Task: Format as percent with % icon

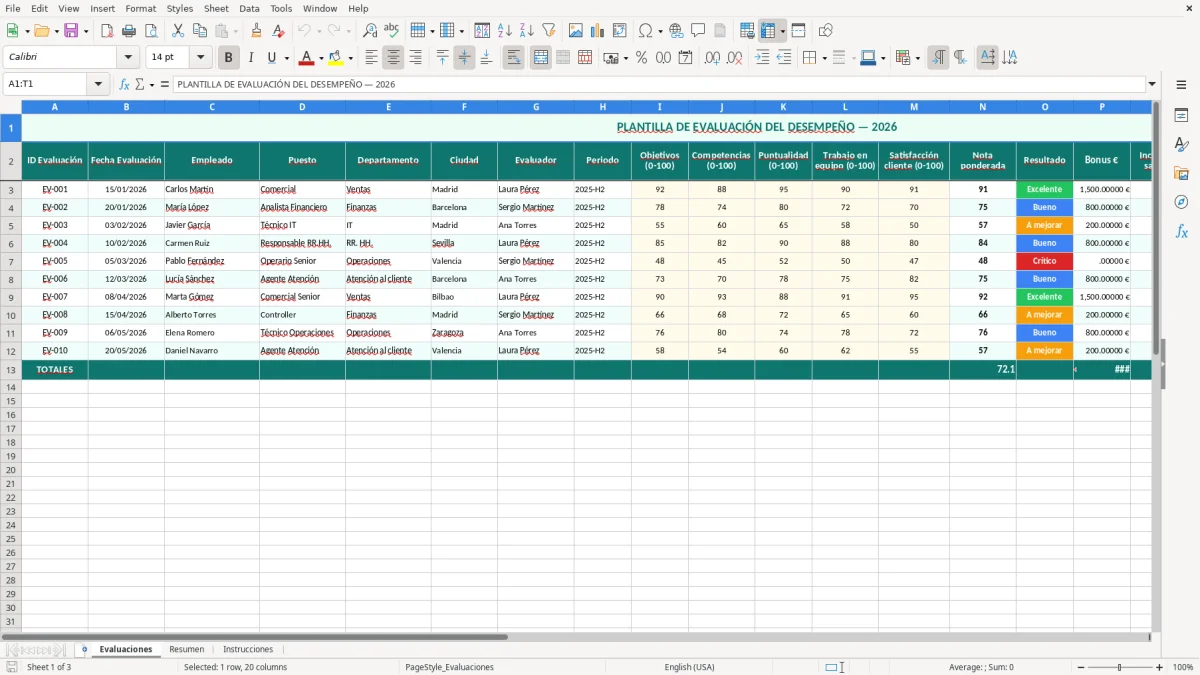Action: tap(641, 58)
